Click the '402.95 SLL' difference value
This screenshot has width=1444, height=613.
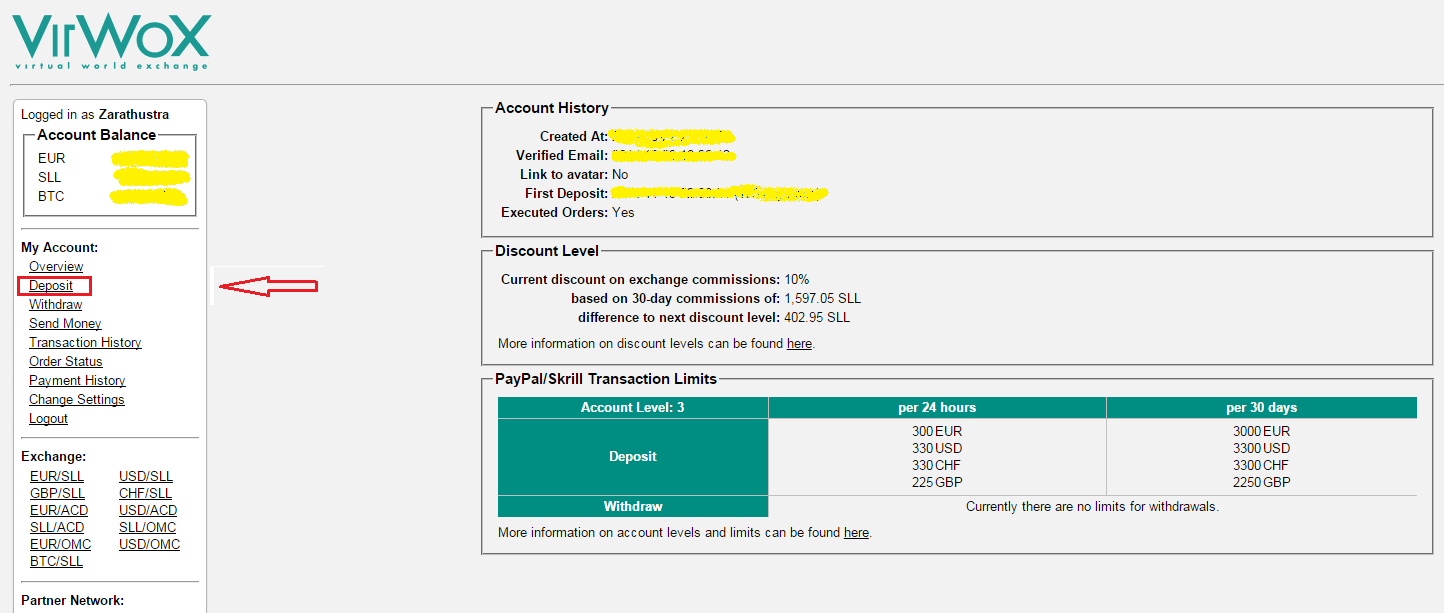tap(816, 317)
